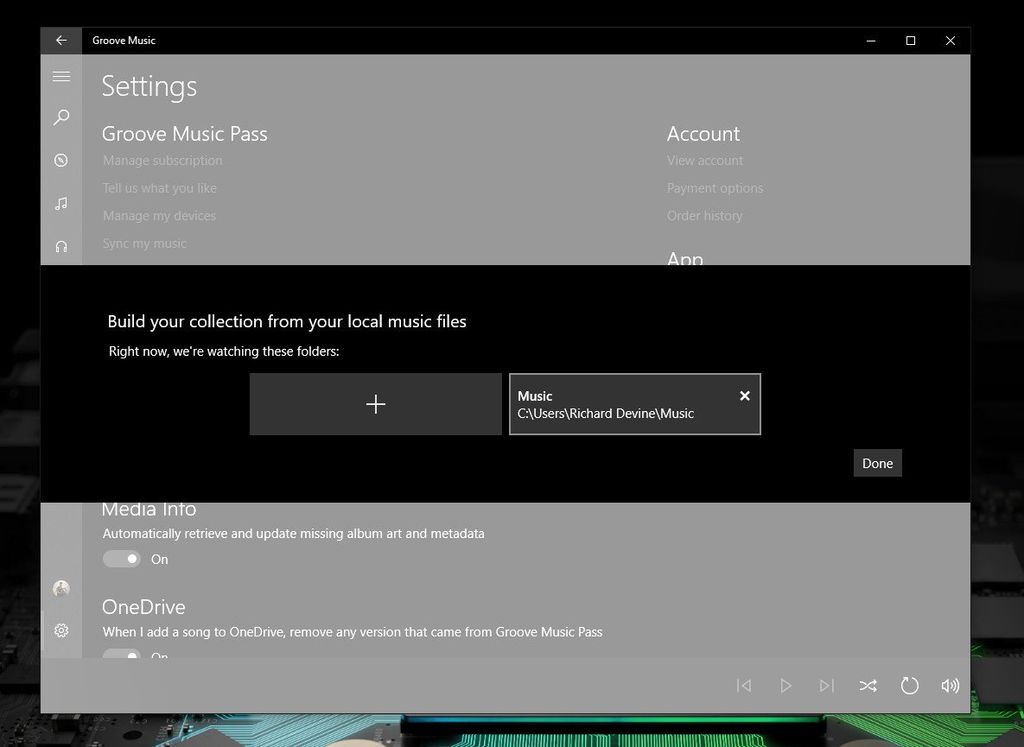
Task: Confirm folders with the Done button
Action: point(877,462)
